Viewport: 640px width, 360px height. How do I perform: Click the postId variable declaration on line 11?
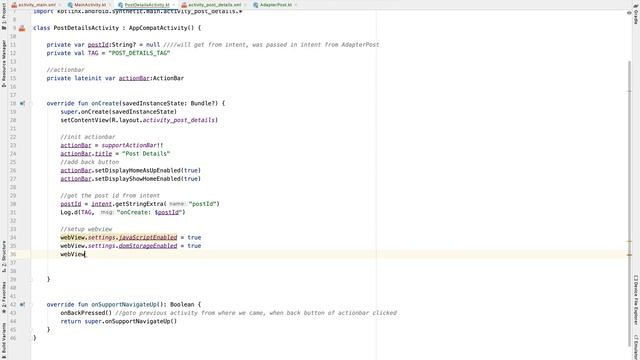(x=98, y=45)
